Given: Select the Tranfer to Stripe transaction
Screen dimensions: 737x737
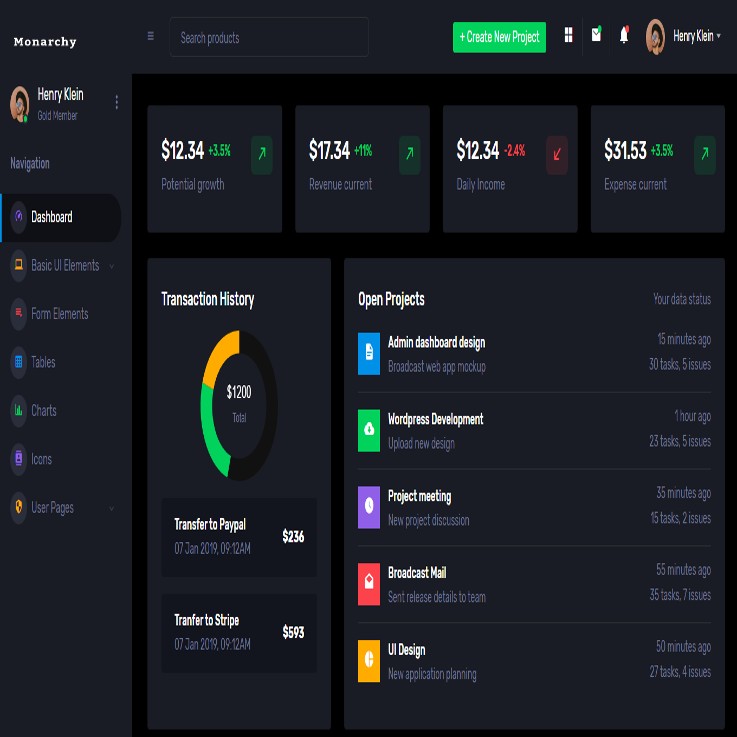Looking at the screenshot, I should tap(239, 633).
